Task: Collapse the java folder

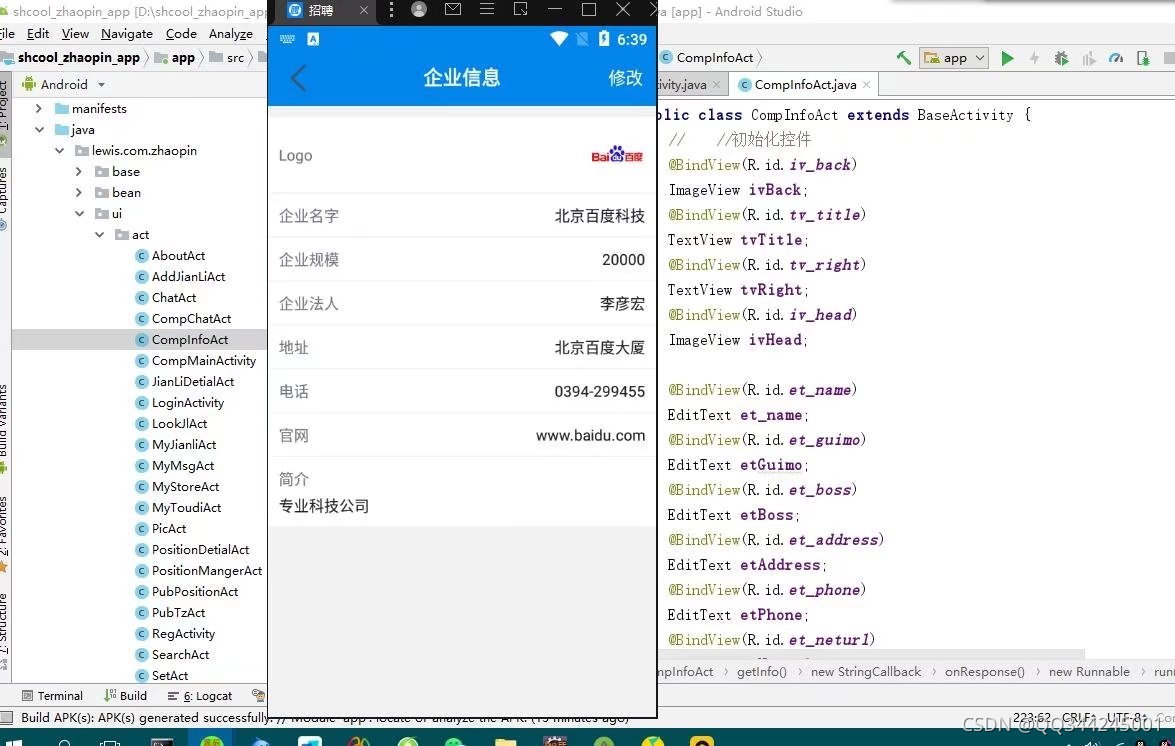Action: (39, 130)
